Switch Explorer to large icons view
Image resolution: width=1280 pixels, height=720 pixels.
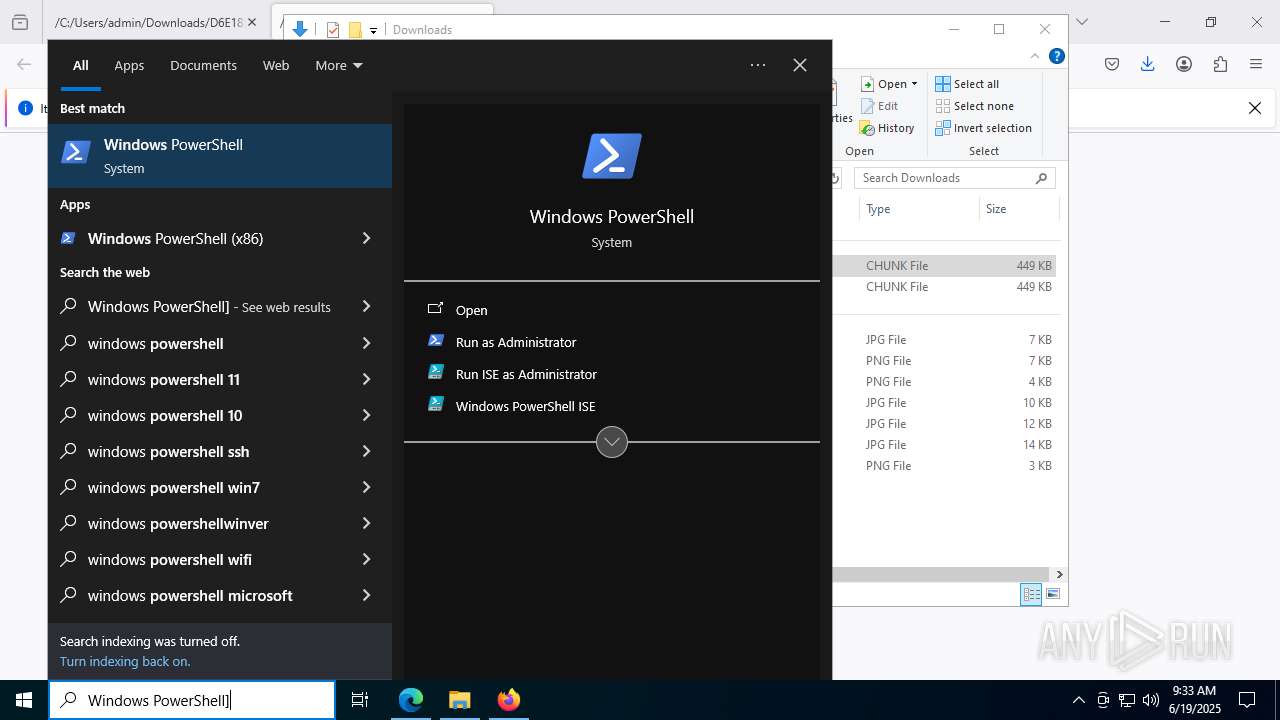(1052, 594)
